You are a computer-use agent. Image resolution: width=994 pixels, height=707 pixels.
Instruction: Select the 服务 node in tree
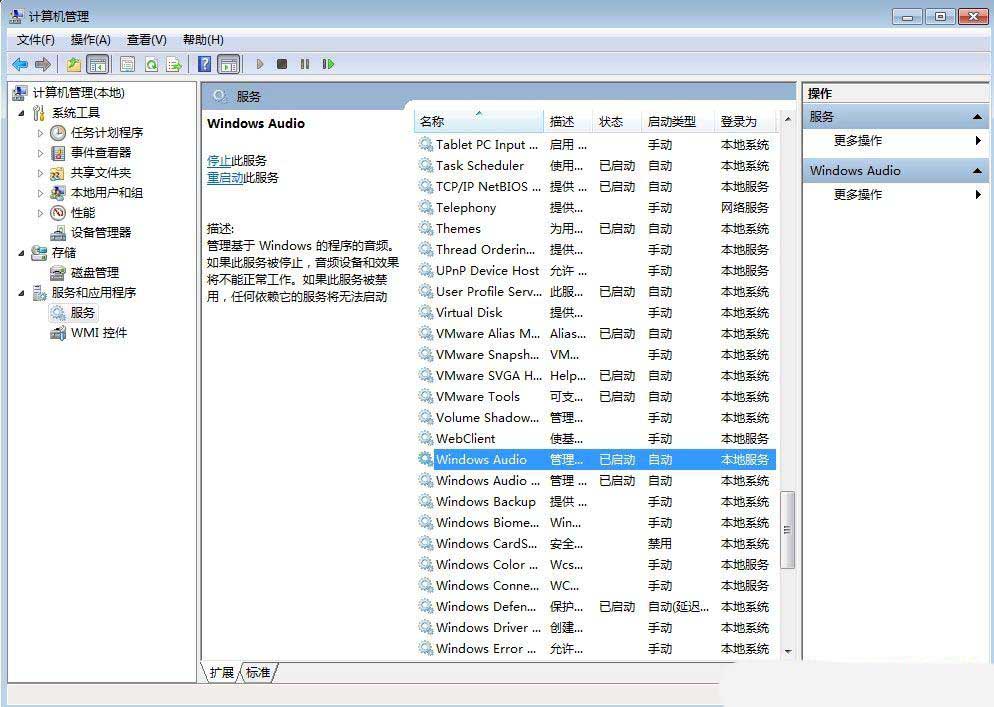pos(82,313)
